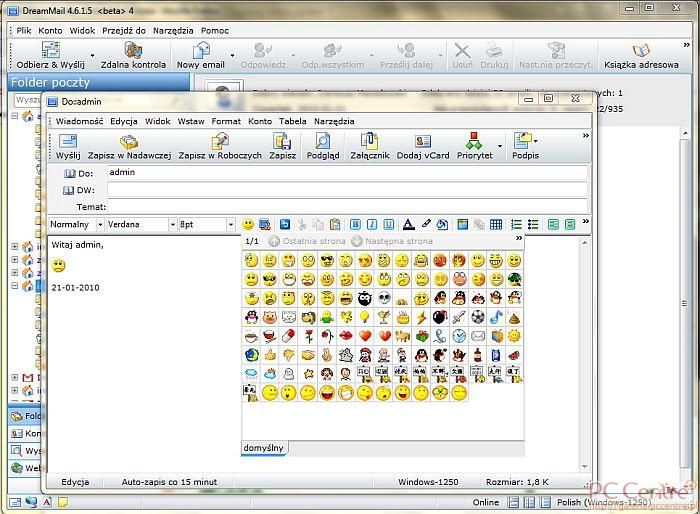
Task: Click the Priorytet icon
Action: pyautogui.click(x=474, y=146)
